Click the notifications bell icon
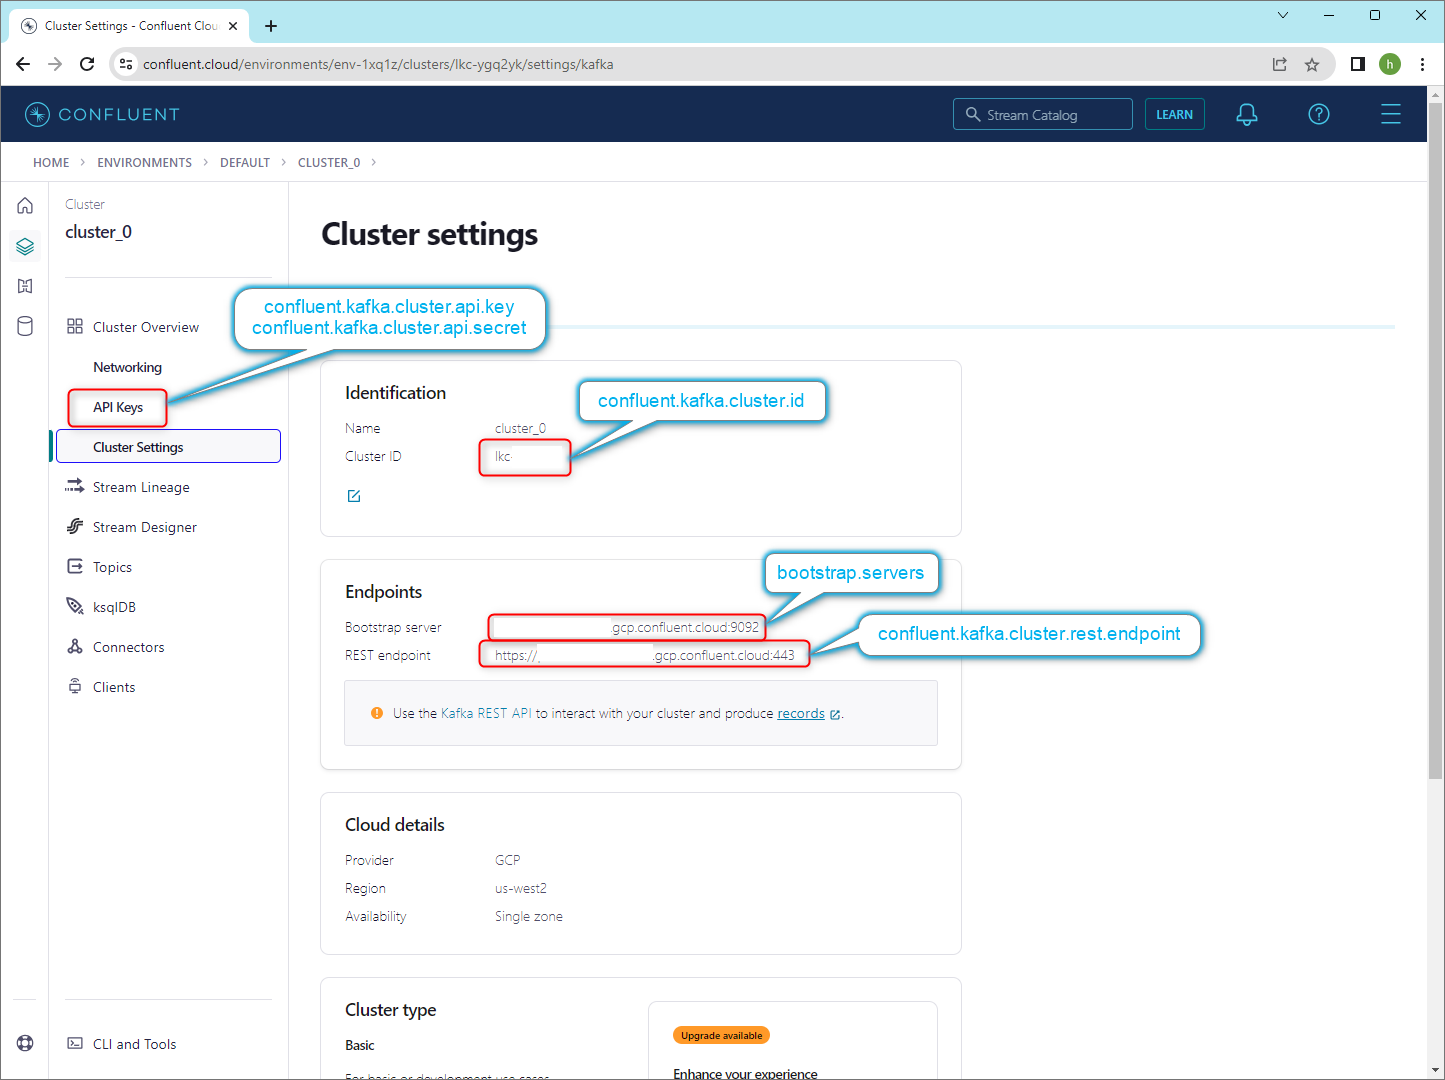Screen dimensions: 1445x1080 tap(1246, 115)
